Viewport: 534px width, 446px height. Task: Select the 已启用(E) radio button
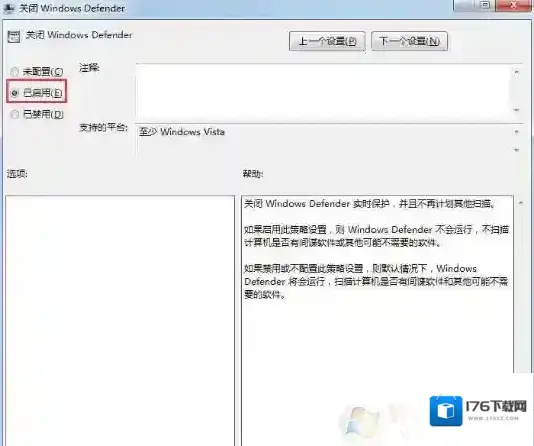point(14,93)
